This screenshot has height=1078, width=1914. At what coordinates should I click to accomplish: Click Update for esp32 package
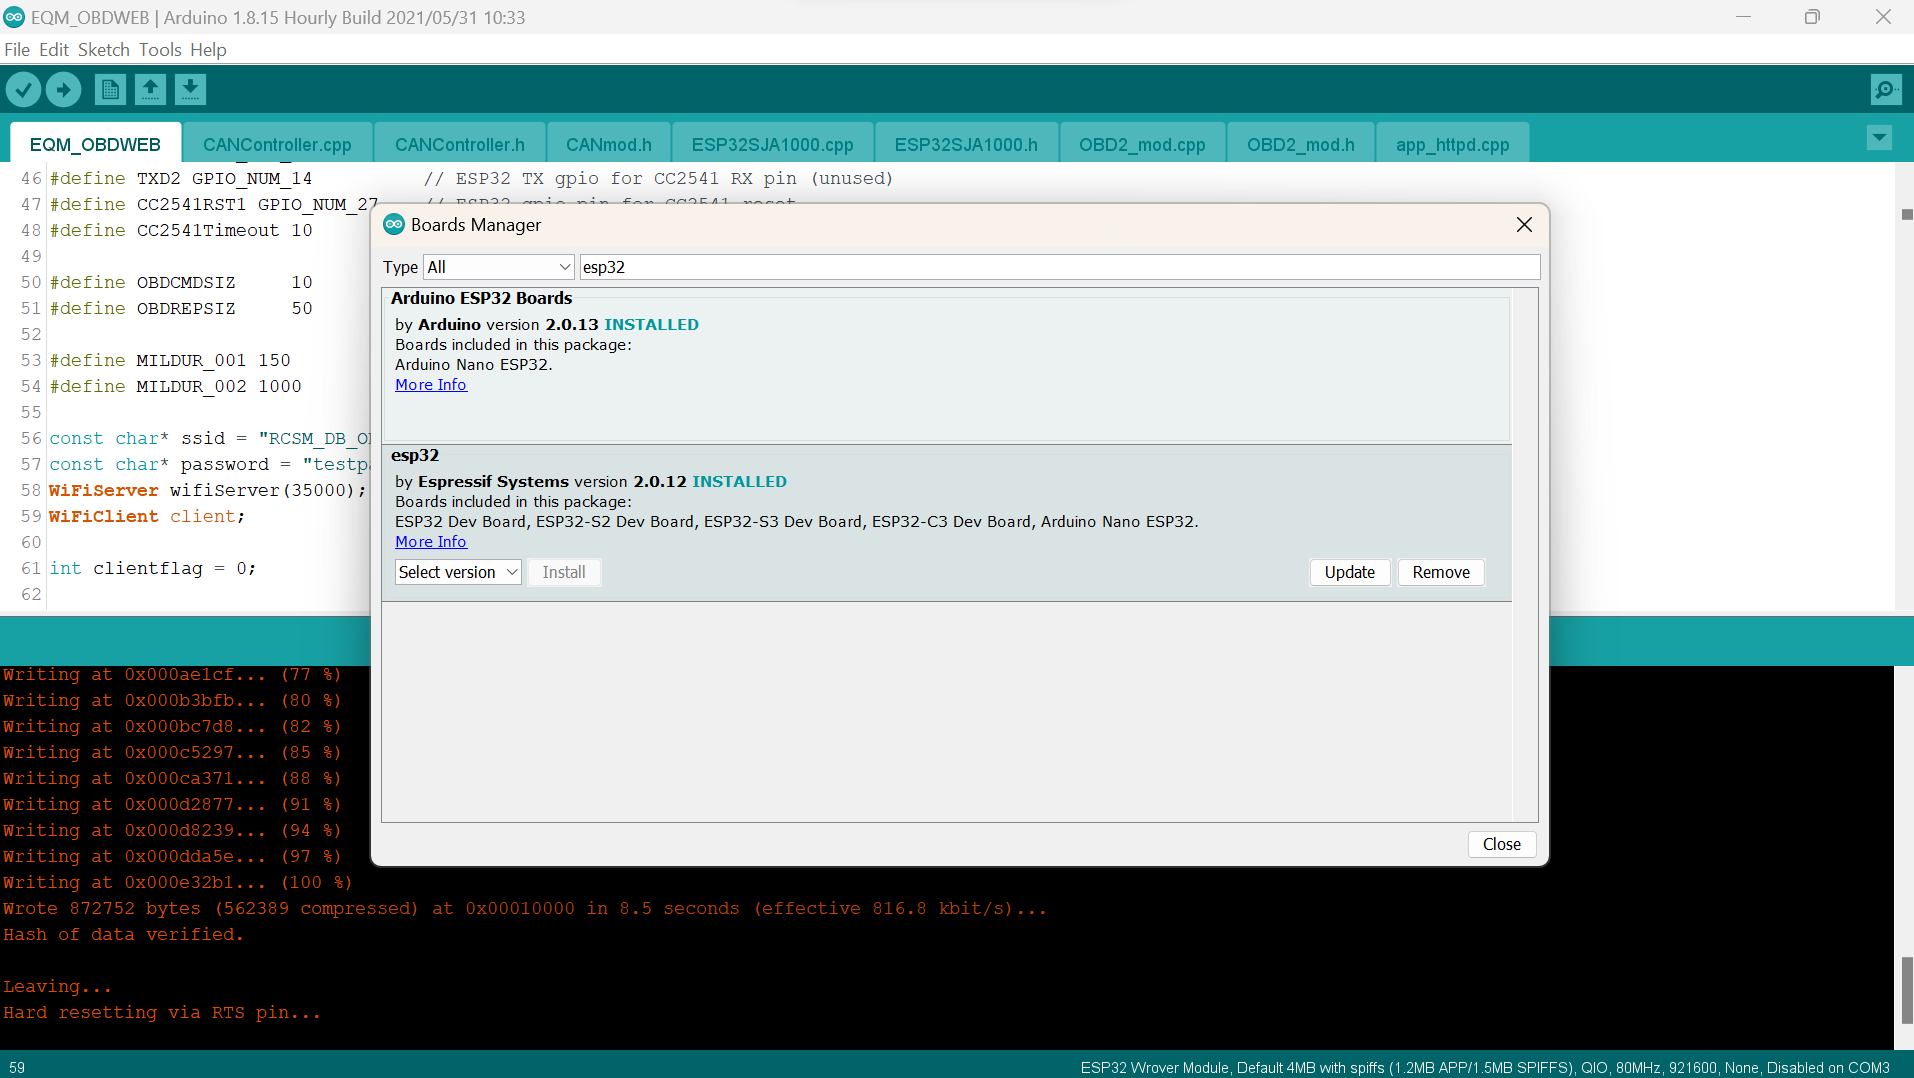pos(1349,572)
